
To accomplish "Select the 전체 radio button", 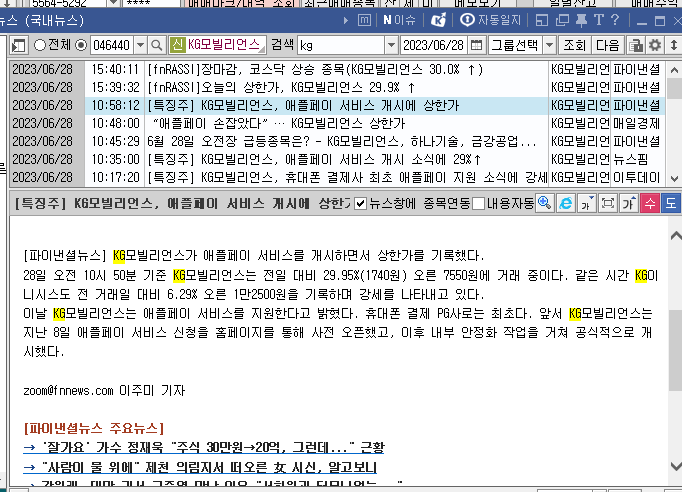I will [x=40, y=45].
